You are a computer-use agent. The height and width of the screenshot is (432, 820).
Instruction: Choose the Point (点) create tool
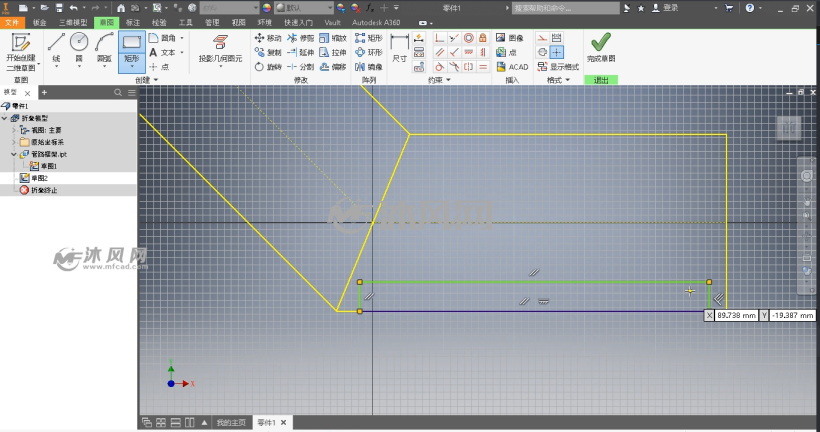pos(159,66)
